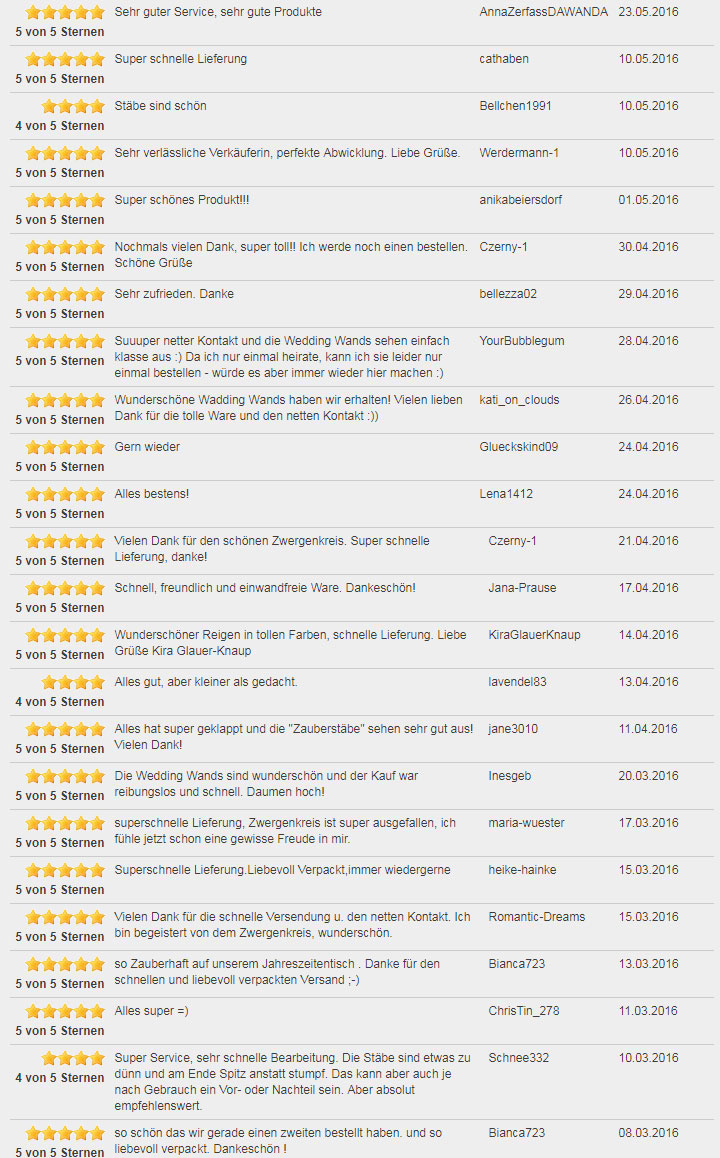Click the stars beside YourBubblegum's review
This screenshot has height=1158, width=720.
[x=65, y=341]
